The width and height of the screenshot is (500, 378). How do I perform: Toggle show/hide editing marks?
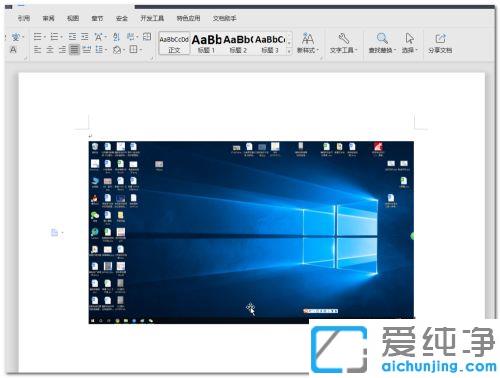[x=131, y=36]
